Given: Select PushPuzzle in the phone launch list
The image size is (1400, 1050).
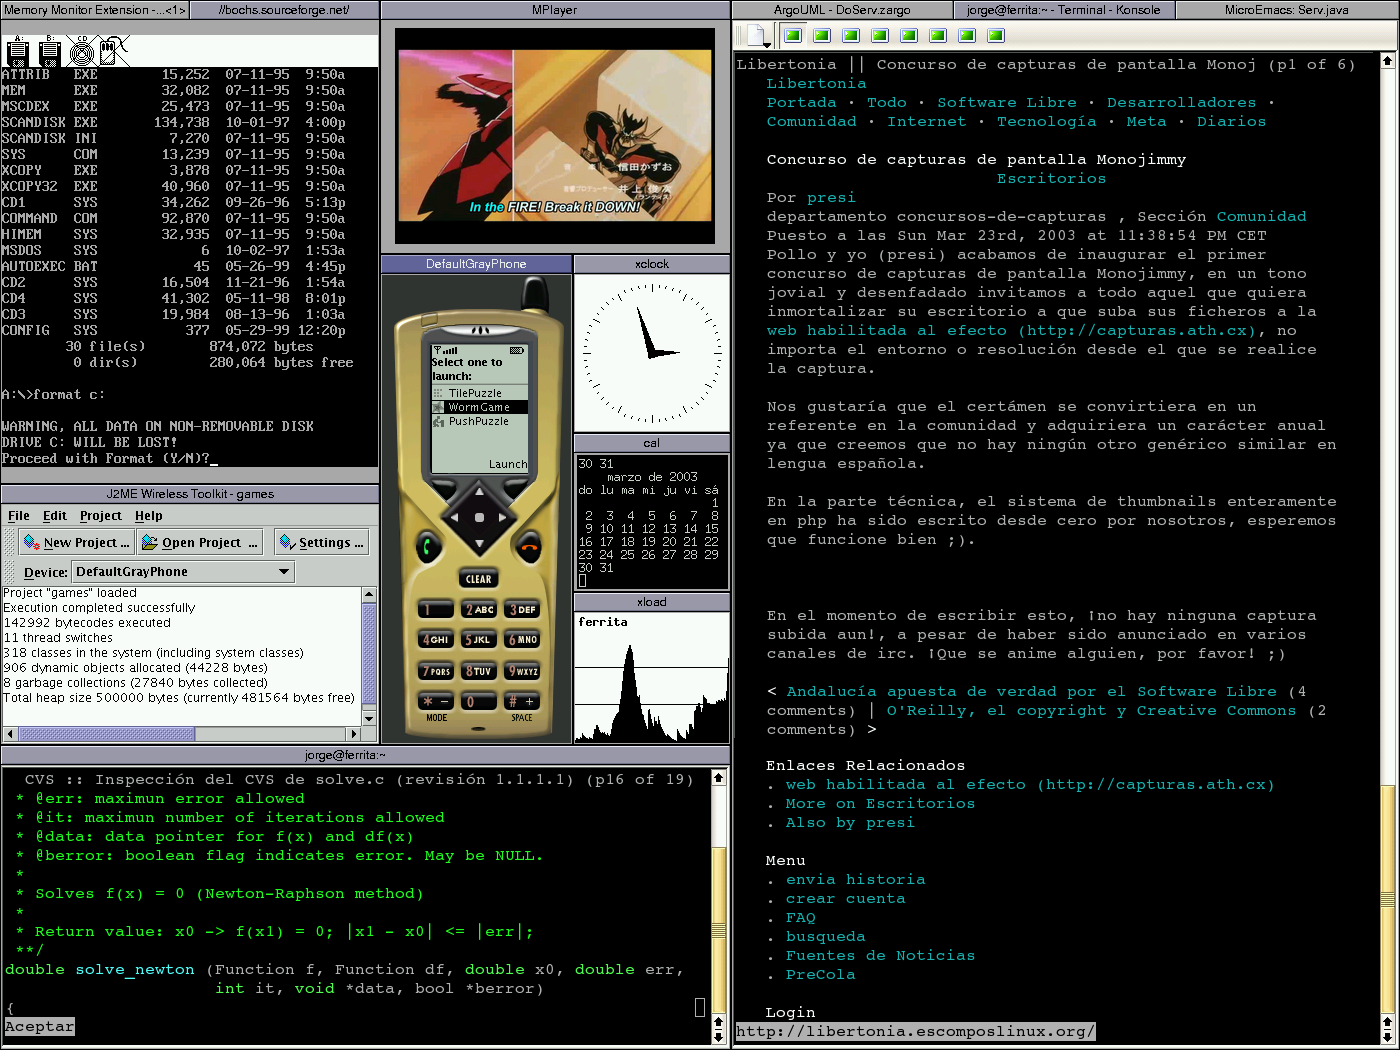Looking at the screenshot, I should [479, 421].
